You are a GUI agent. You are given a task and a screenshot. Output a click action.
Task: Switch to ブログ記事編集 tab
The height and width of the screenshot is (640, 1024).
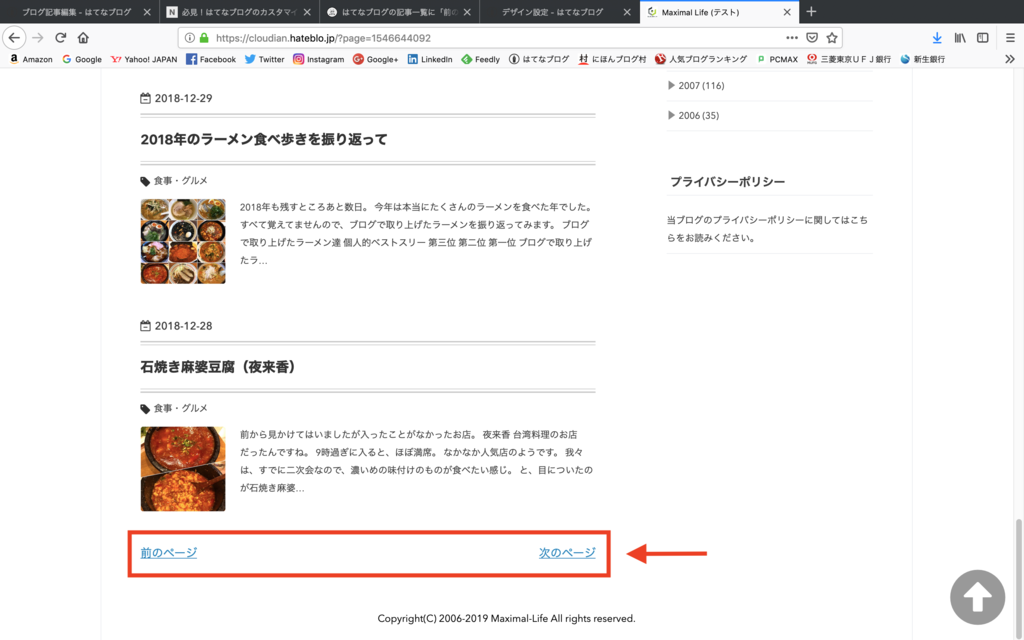(77, 12)
